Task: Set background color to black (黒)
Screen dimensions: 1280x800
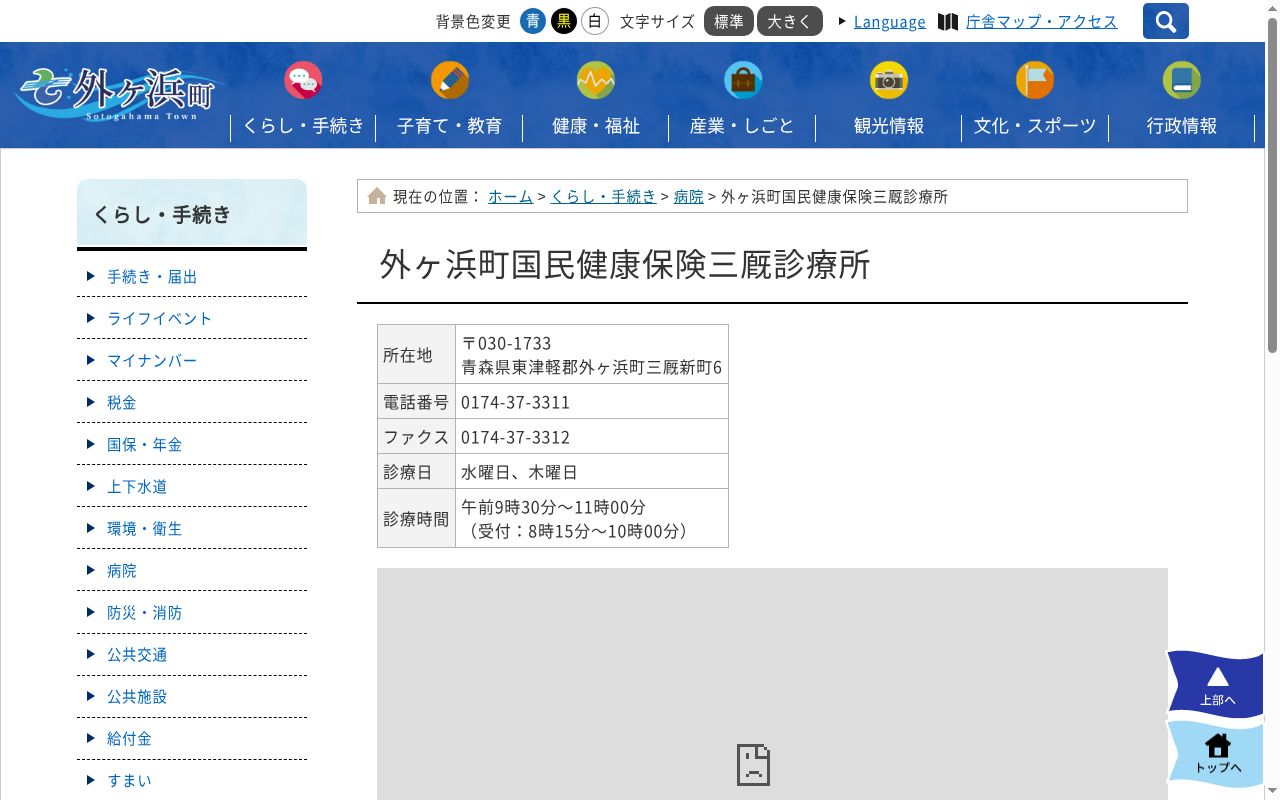Action: tap(564, 21)
